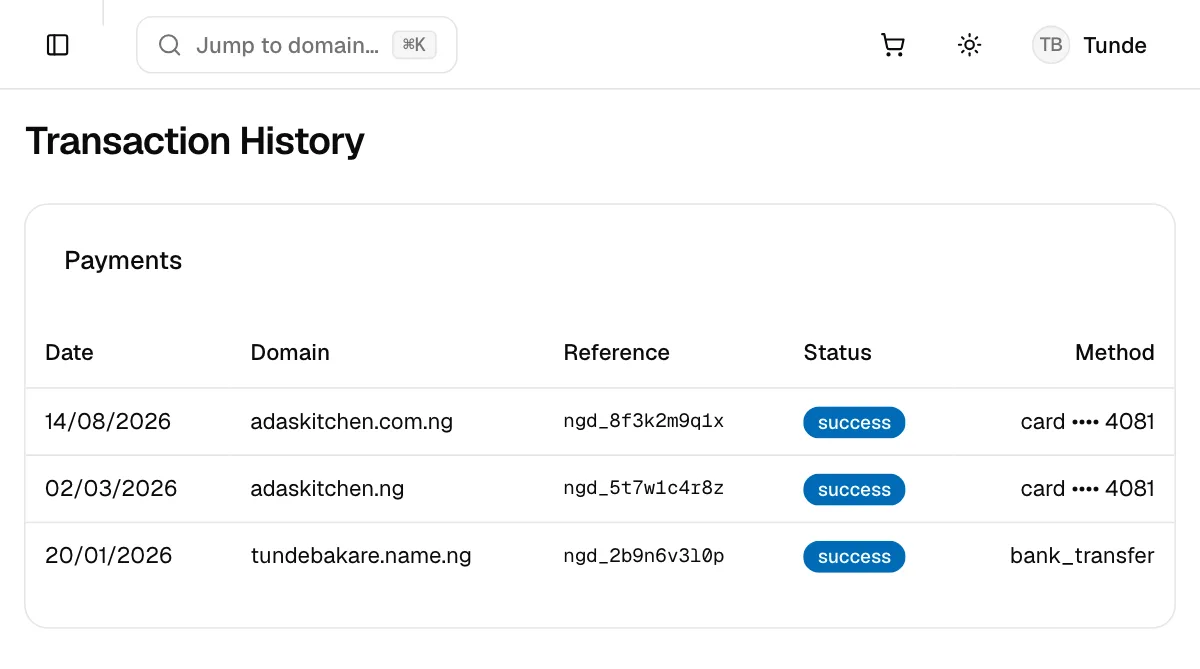This screenshot has width=1200, height=669.
Task: Click the Status column header
Action: click(838, 353)
